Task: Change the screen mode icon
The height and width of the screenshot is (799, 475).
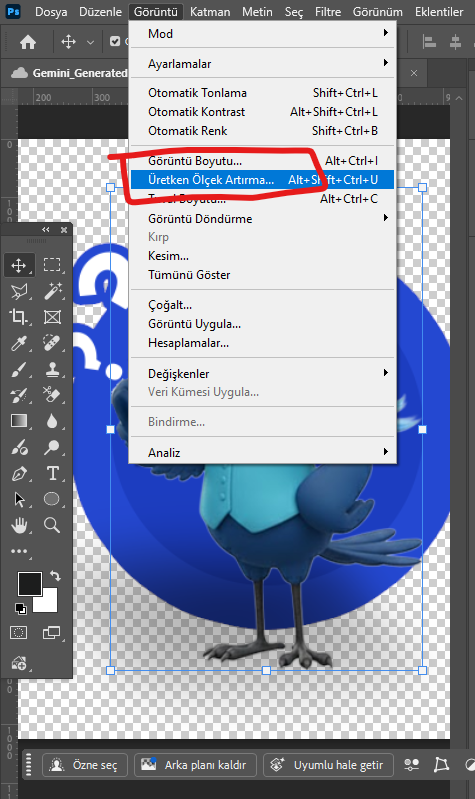Action: 52,633
